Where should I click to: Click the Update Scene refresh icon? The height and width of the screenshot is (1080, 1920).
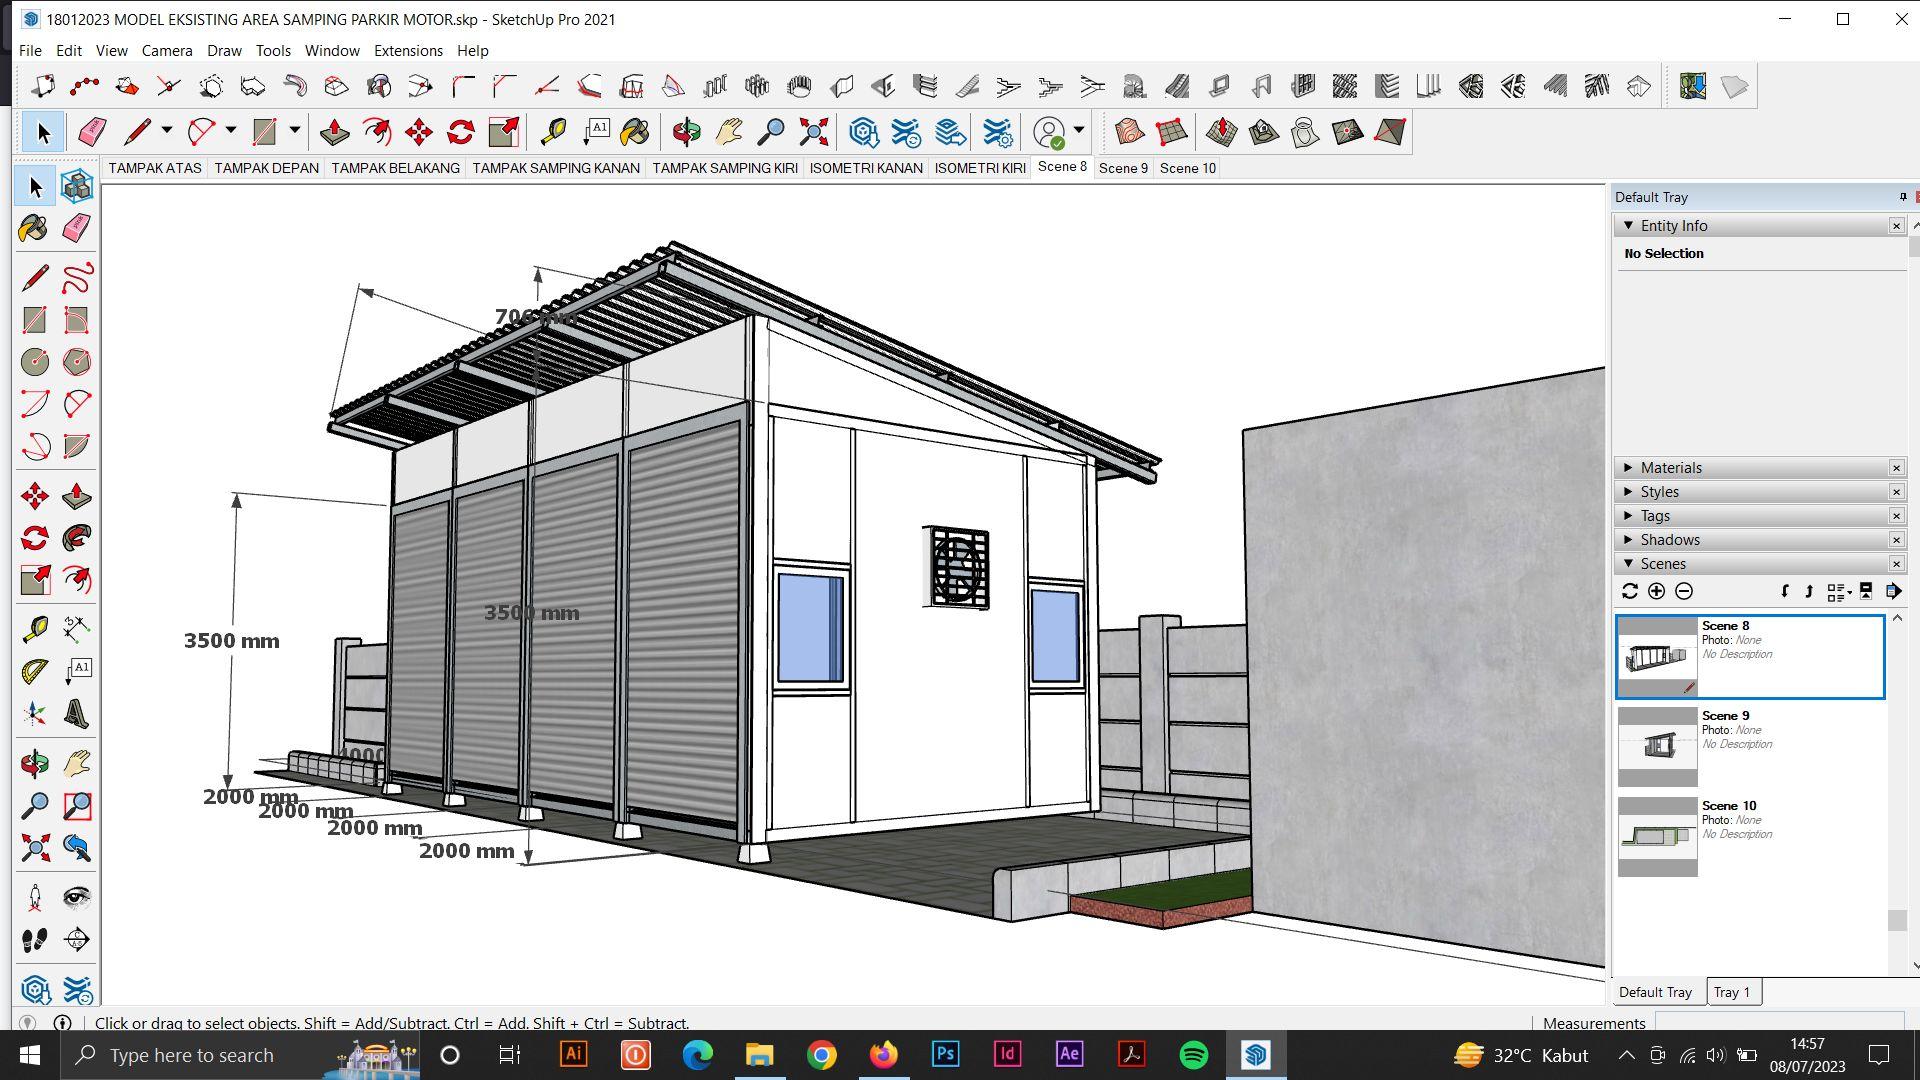(x=1630, y=592)
